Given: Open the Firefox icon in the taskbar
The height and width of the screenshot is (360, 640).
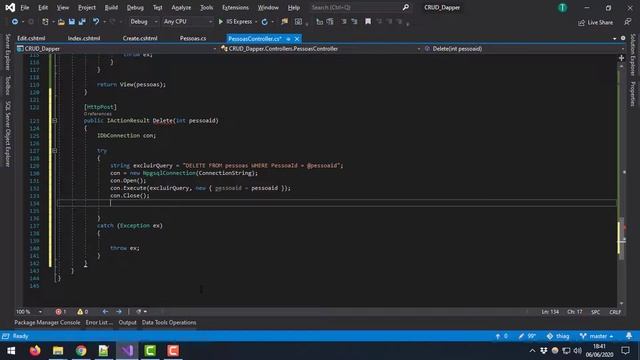Looking at the screenshot, I should pos(35,351).
